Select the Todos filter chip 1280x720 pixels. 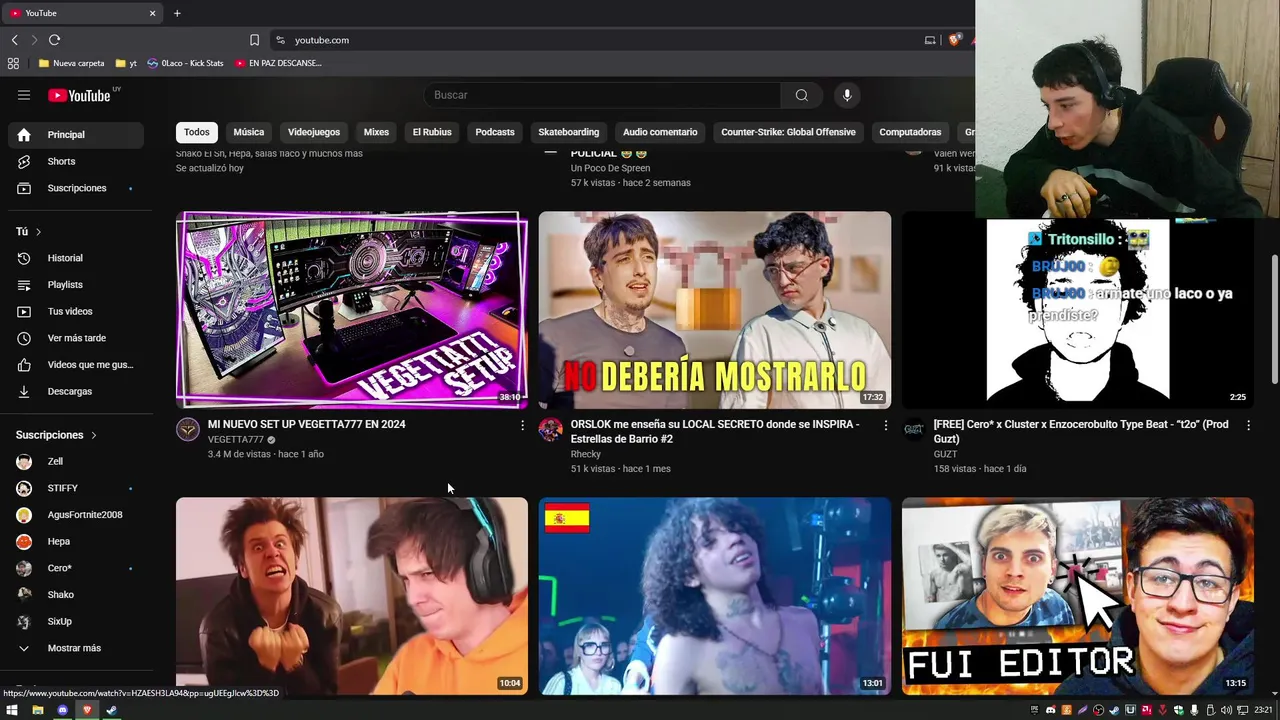click(x=197, y=132)
